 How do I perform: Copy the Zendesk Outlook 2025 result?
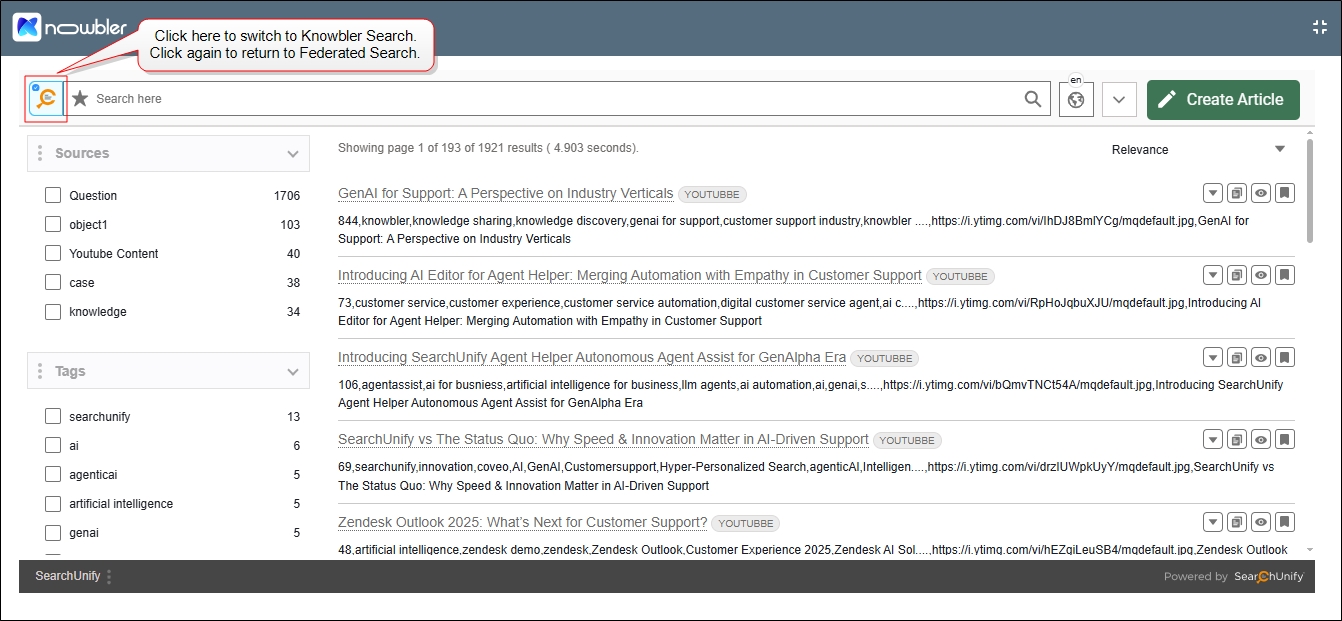[x=1237, y=522]
